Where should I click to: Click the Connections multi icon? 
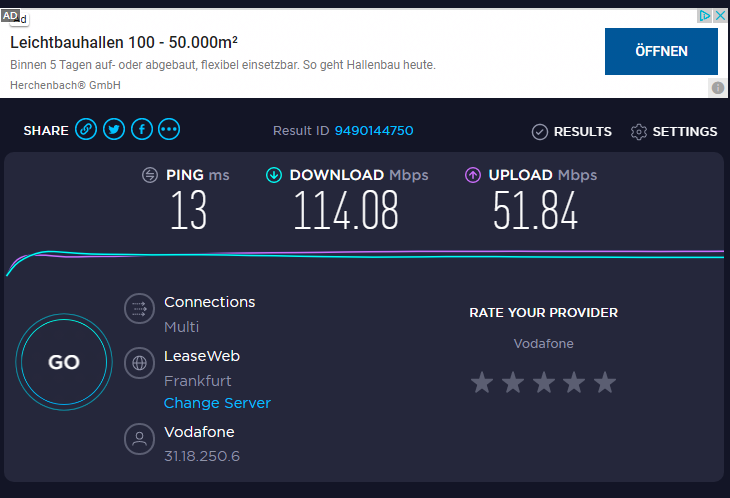pyautogui.click(x=139, y=309)
